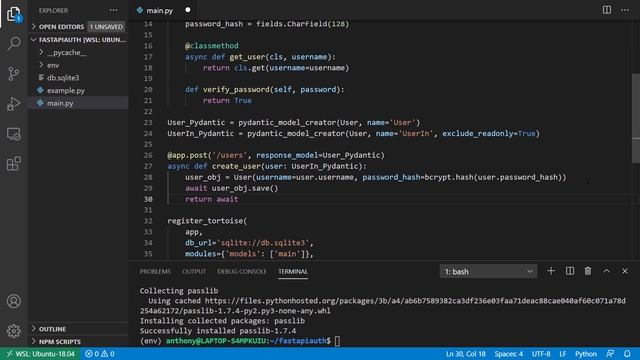Click 'return await' on line 30
Image resolution: width=640 pixels, height=360 pixels.
tap(211, 199)
